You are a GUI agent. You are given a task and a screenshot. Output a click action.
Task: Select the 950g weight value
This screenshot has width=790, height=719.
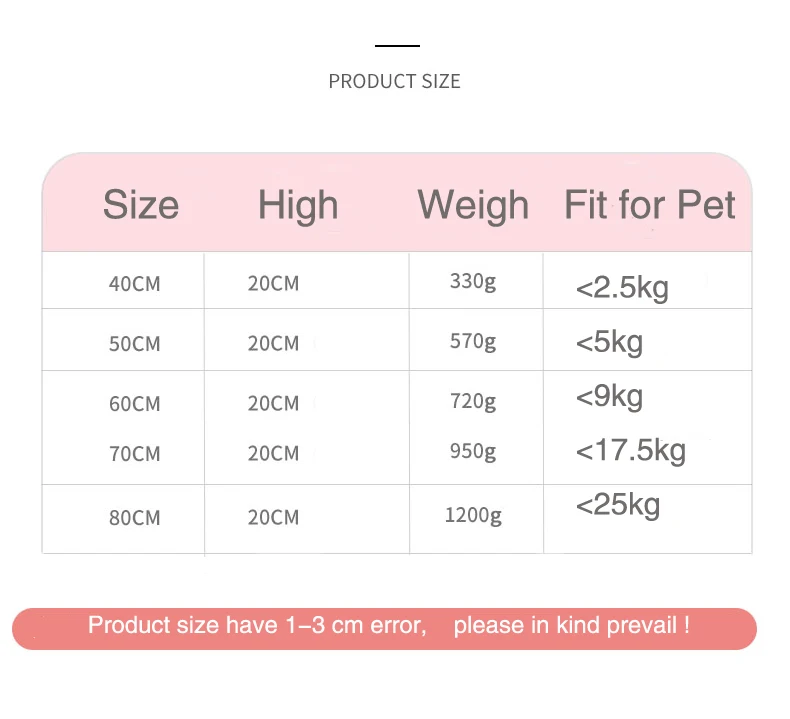(x=473, y=452)
